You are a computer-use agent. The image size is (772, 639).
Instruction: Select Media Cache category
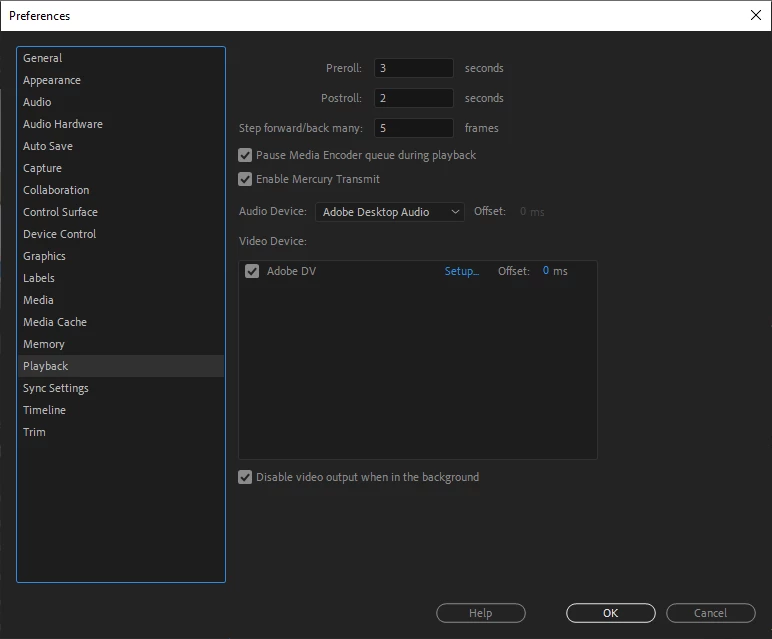click(121, 322)
